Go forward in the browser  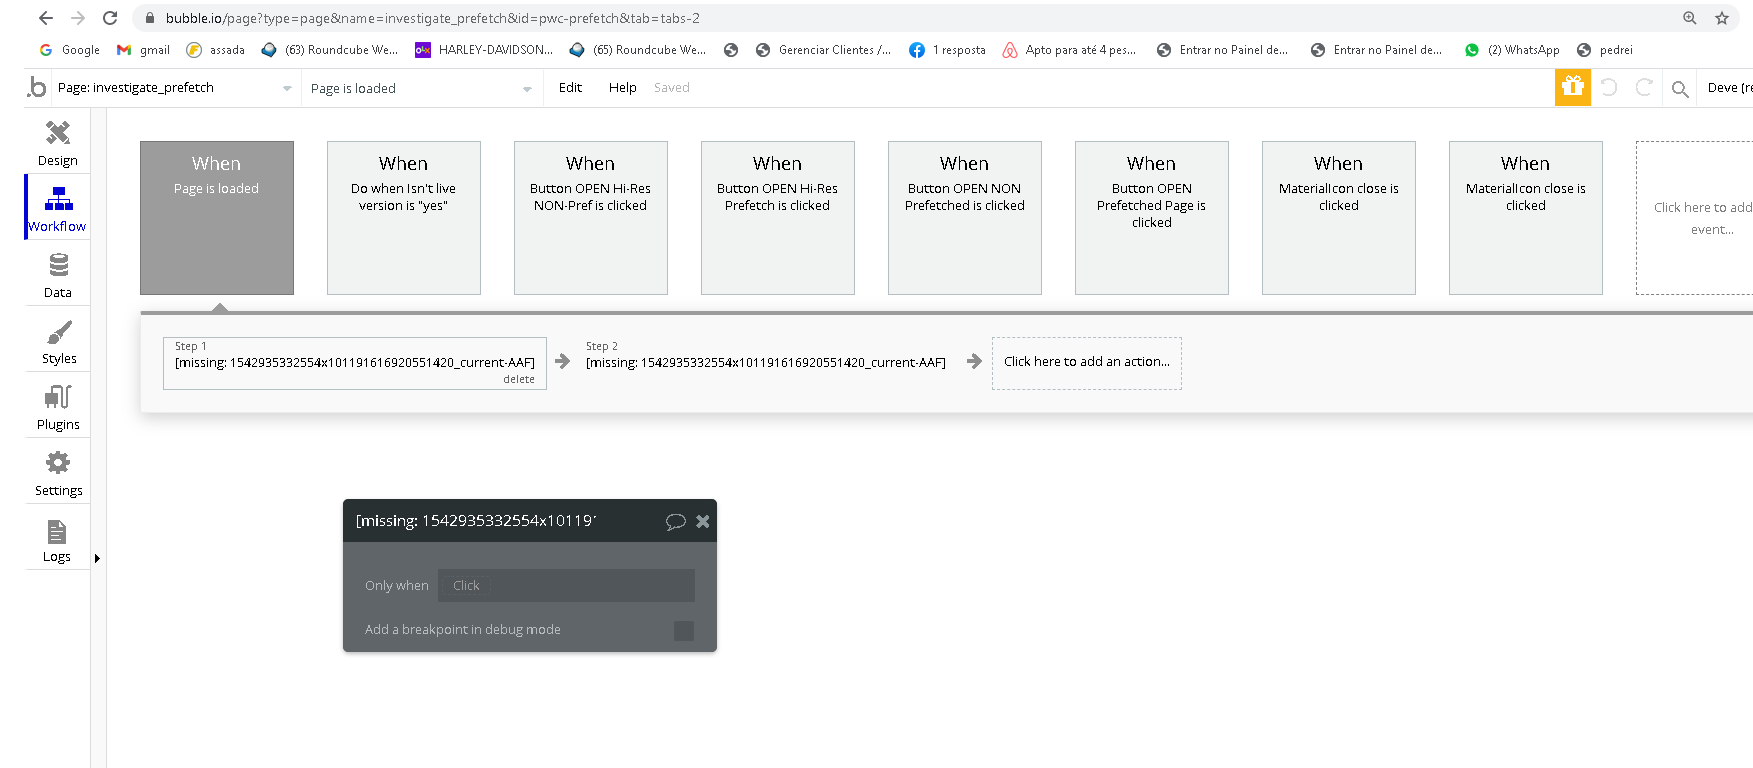tap(78, 18)
